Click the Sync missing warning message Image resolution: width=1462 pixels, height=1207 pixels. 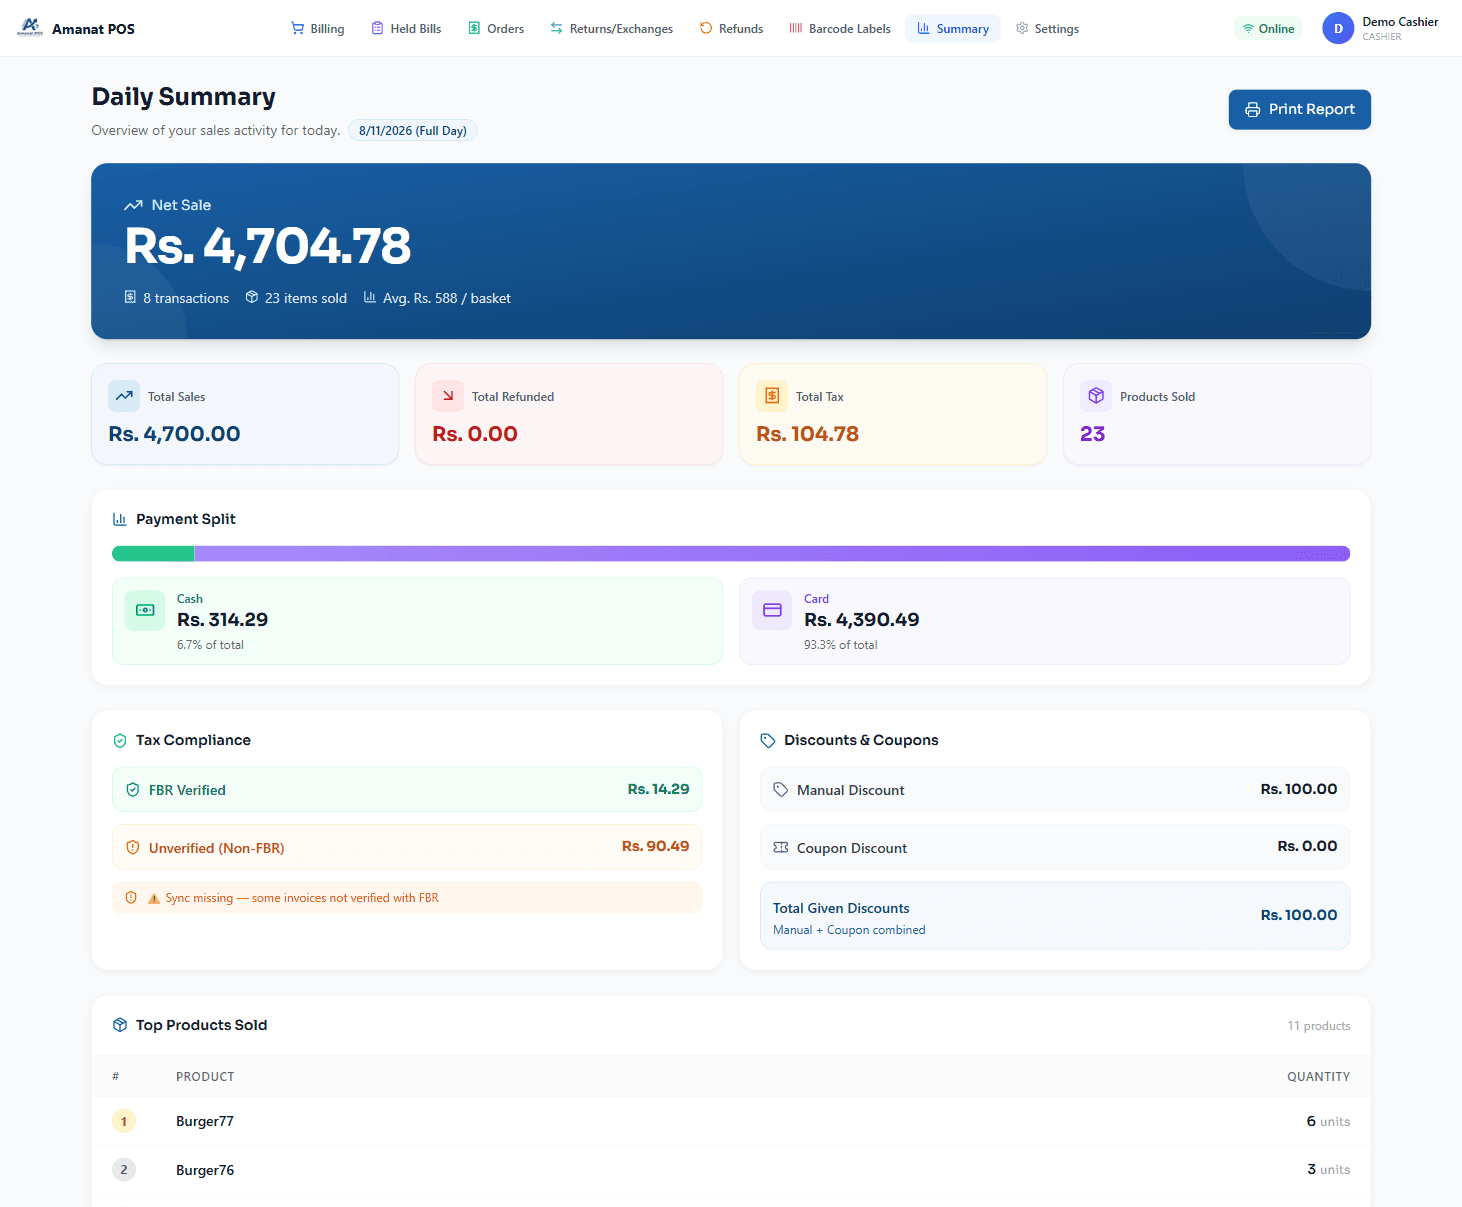[407, 898]
